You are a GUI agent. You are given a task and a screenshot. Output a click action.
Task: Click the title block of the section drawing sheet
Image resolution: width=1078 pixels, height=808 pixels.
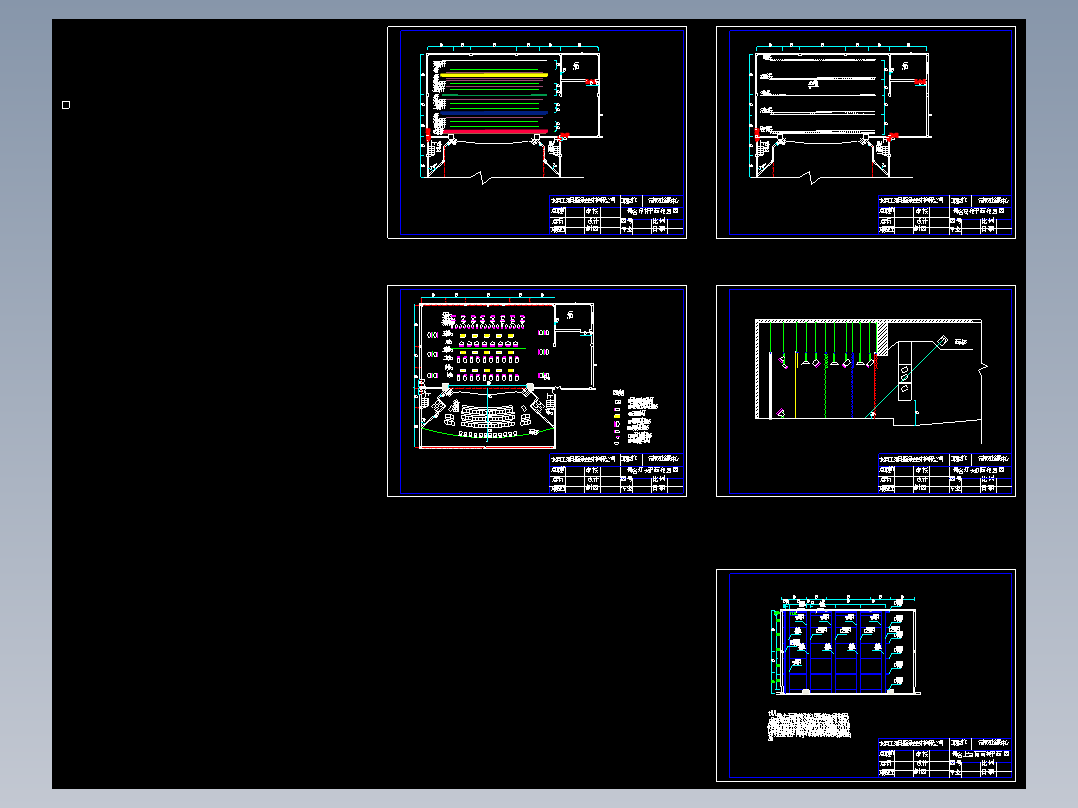(945, 473)
